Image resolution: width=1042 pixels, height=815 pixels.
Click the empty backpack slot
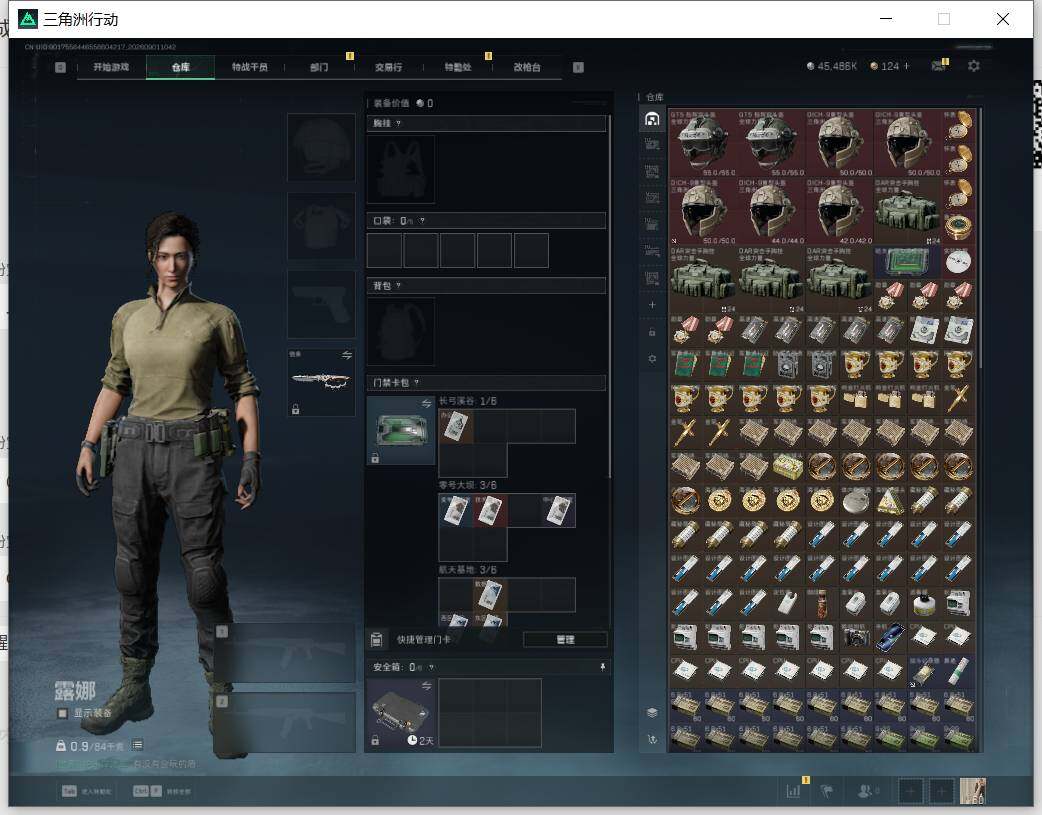(x=401, y=331)
